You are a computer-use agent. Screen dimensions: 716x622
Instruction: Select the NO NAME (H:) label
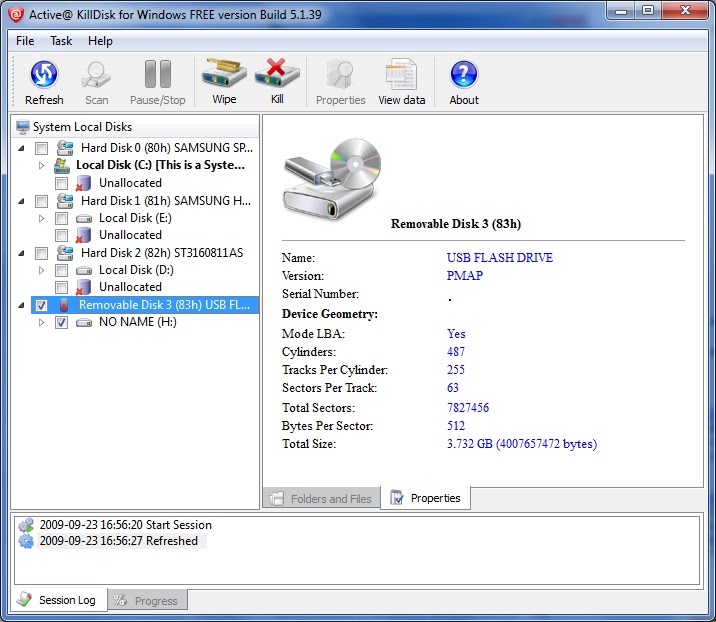(x=138, y=322)
